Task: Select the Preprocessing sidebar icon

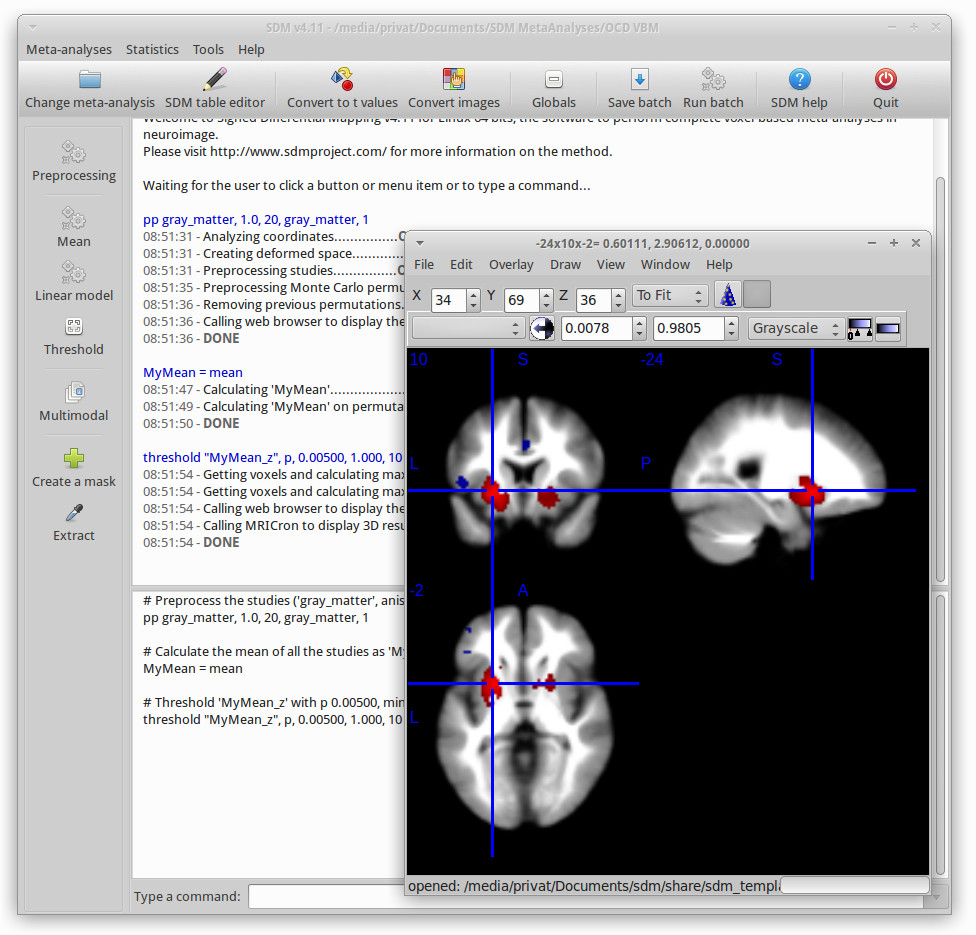Action: (73, 162)
